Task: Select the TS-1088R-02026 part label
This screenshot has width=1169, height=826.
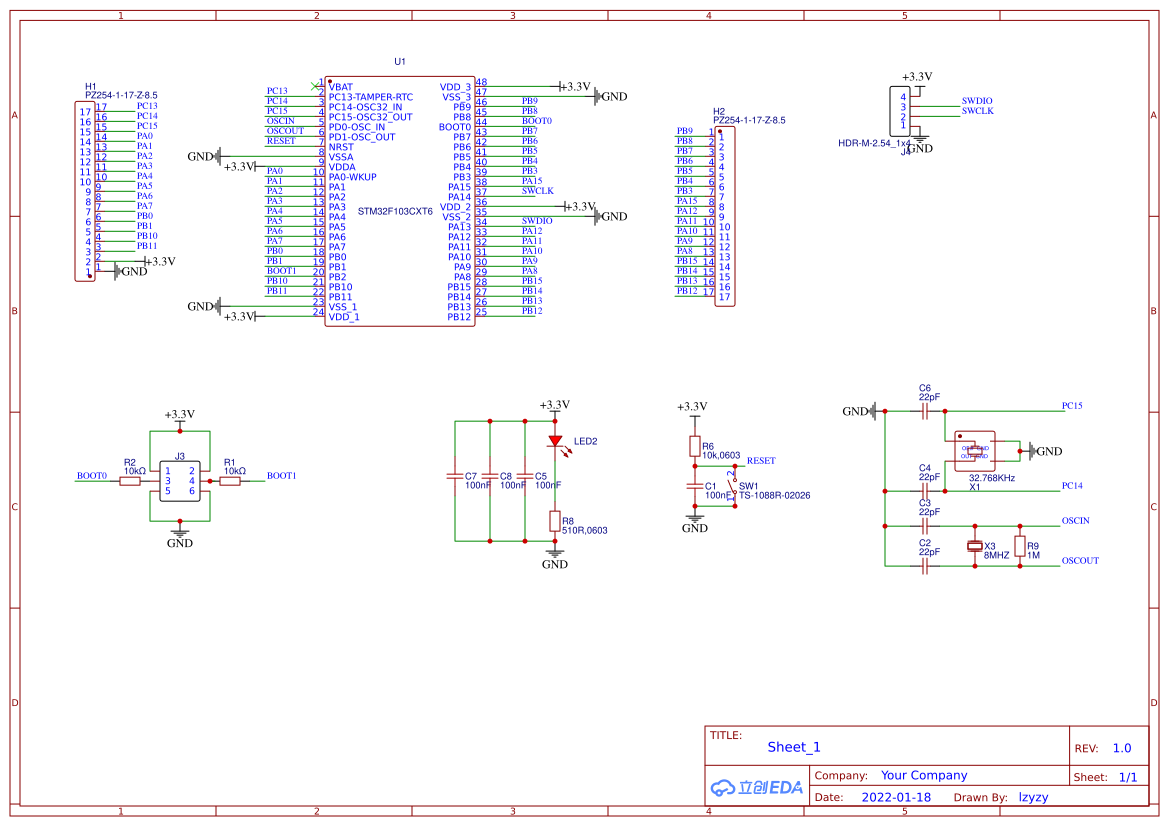Action: (775, 496)
